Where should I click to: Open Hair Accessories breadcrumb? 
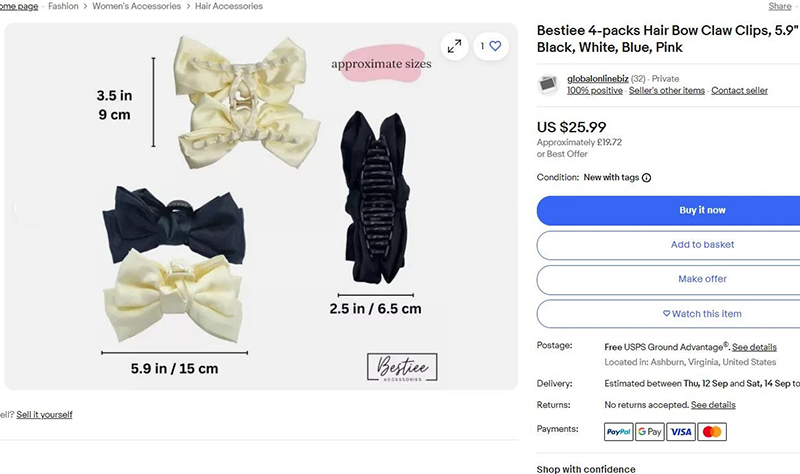pos(231,6)
